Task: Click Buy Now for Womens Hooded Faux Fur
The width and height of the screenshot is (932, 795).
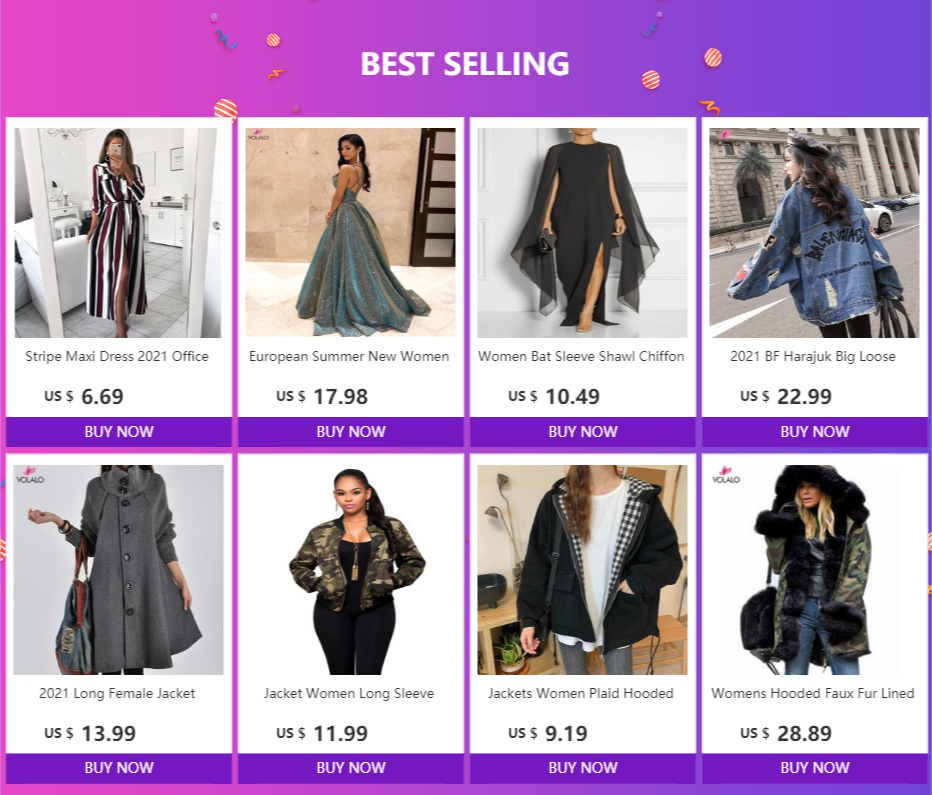Action: tap(814, 768)
